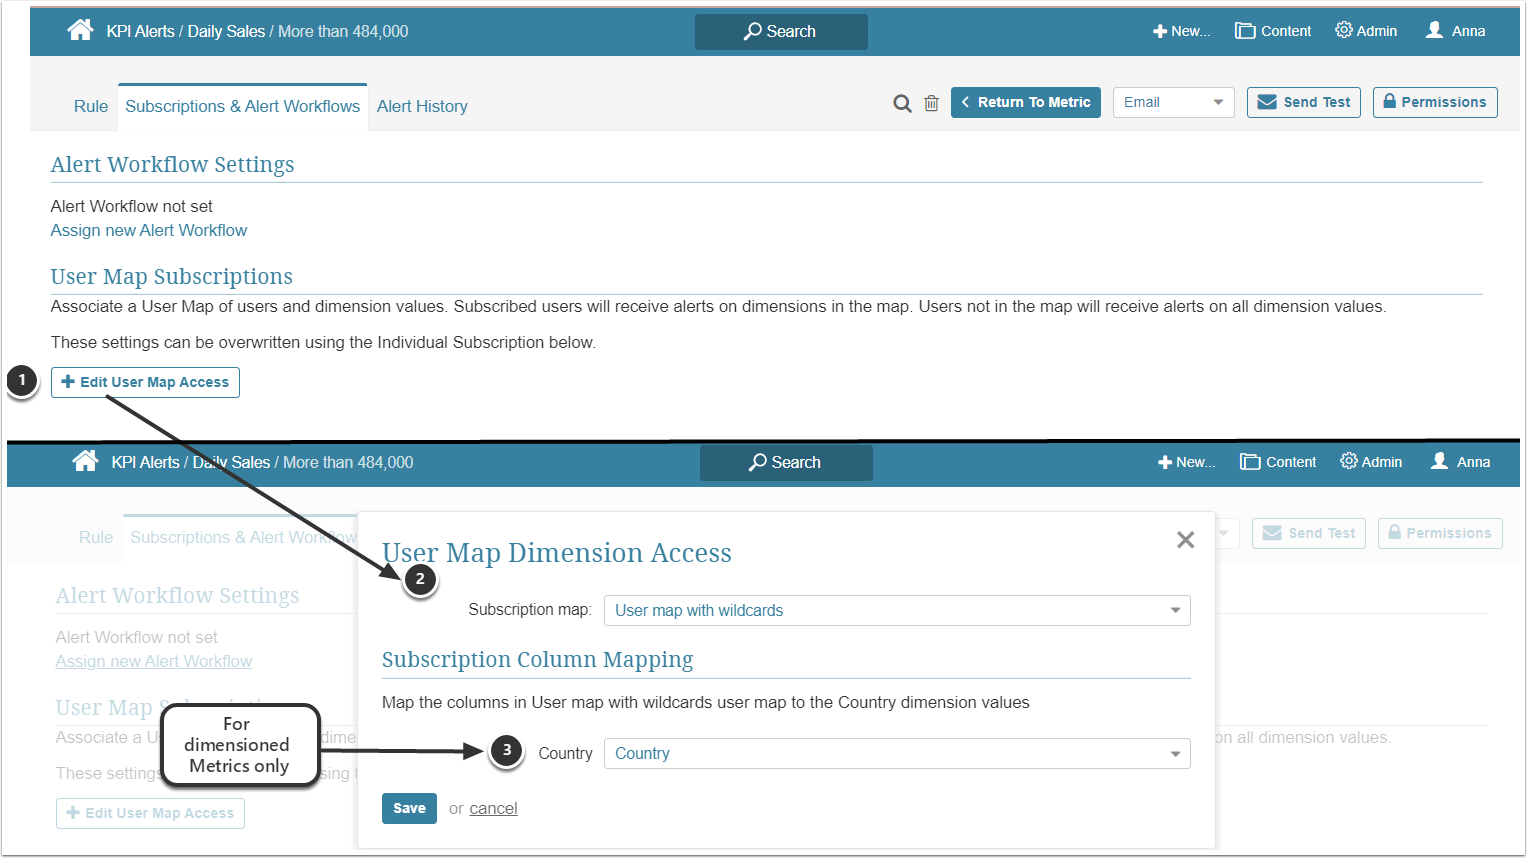1527x858 pixels.
Task: Click the undimmed "Alert Workflow Settings" heading
Action: point(173,165)
